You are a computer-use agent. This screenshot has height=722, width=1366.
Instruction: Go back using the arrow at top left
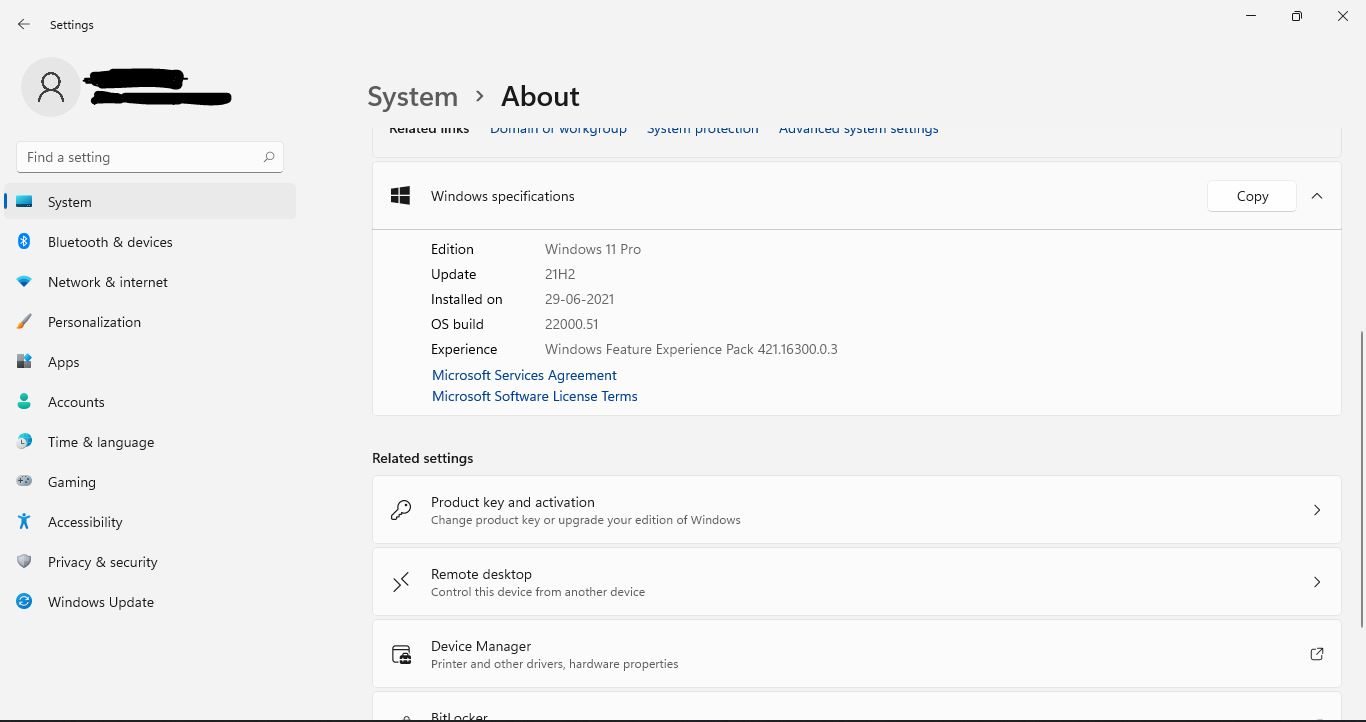(24, 24)
